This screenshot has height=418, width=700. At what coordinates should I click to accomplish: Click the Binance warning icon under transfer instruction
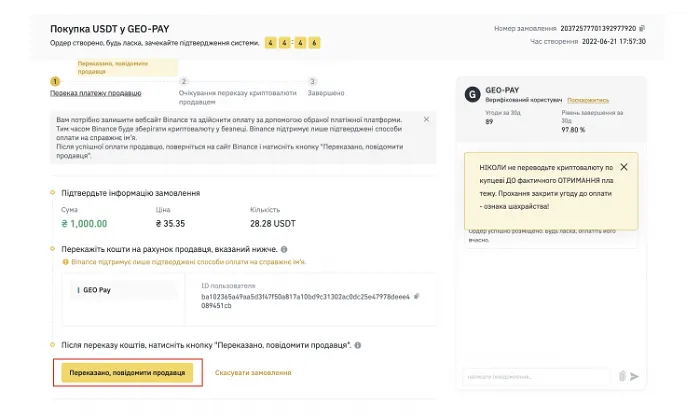tap(65, 262)
